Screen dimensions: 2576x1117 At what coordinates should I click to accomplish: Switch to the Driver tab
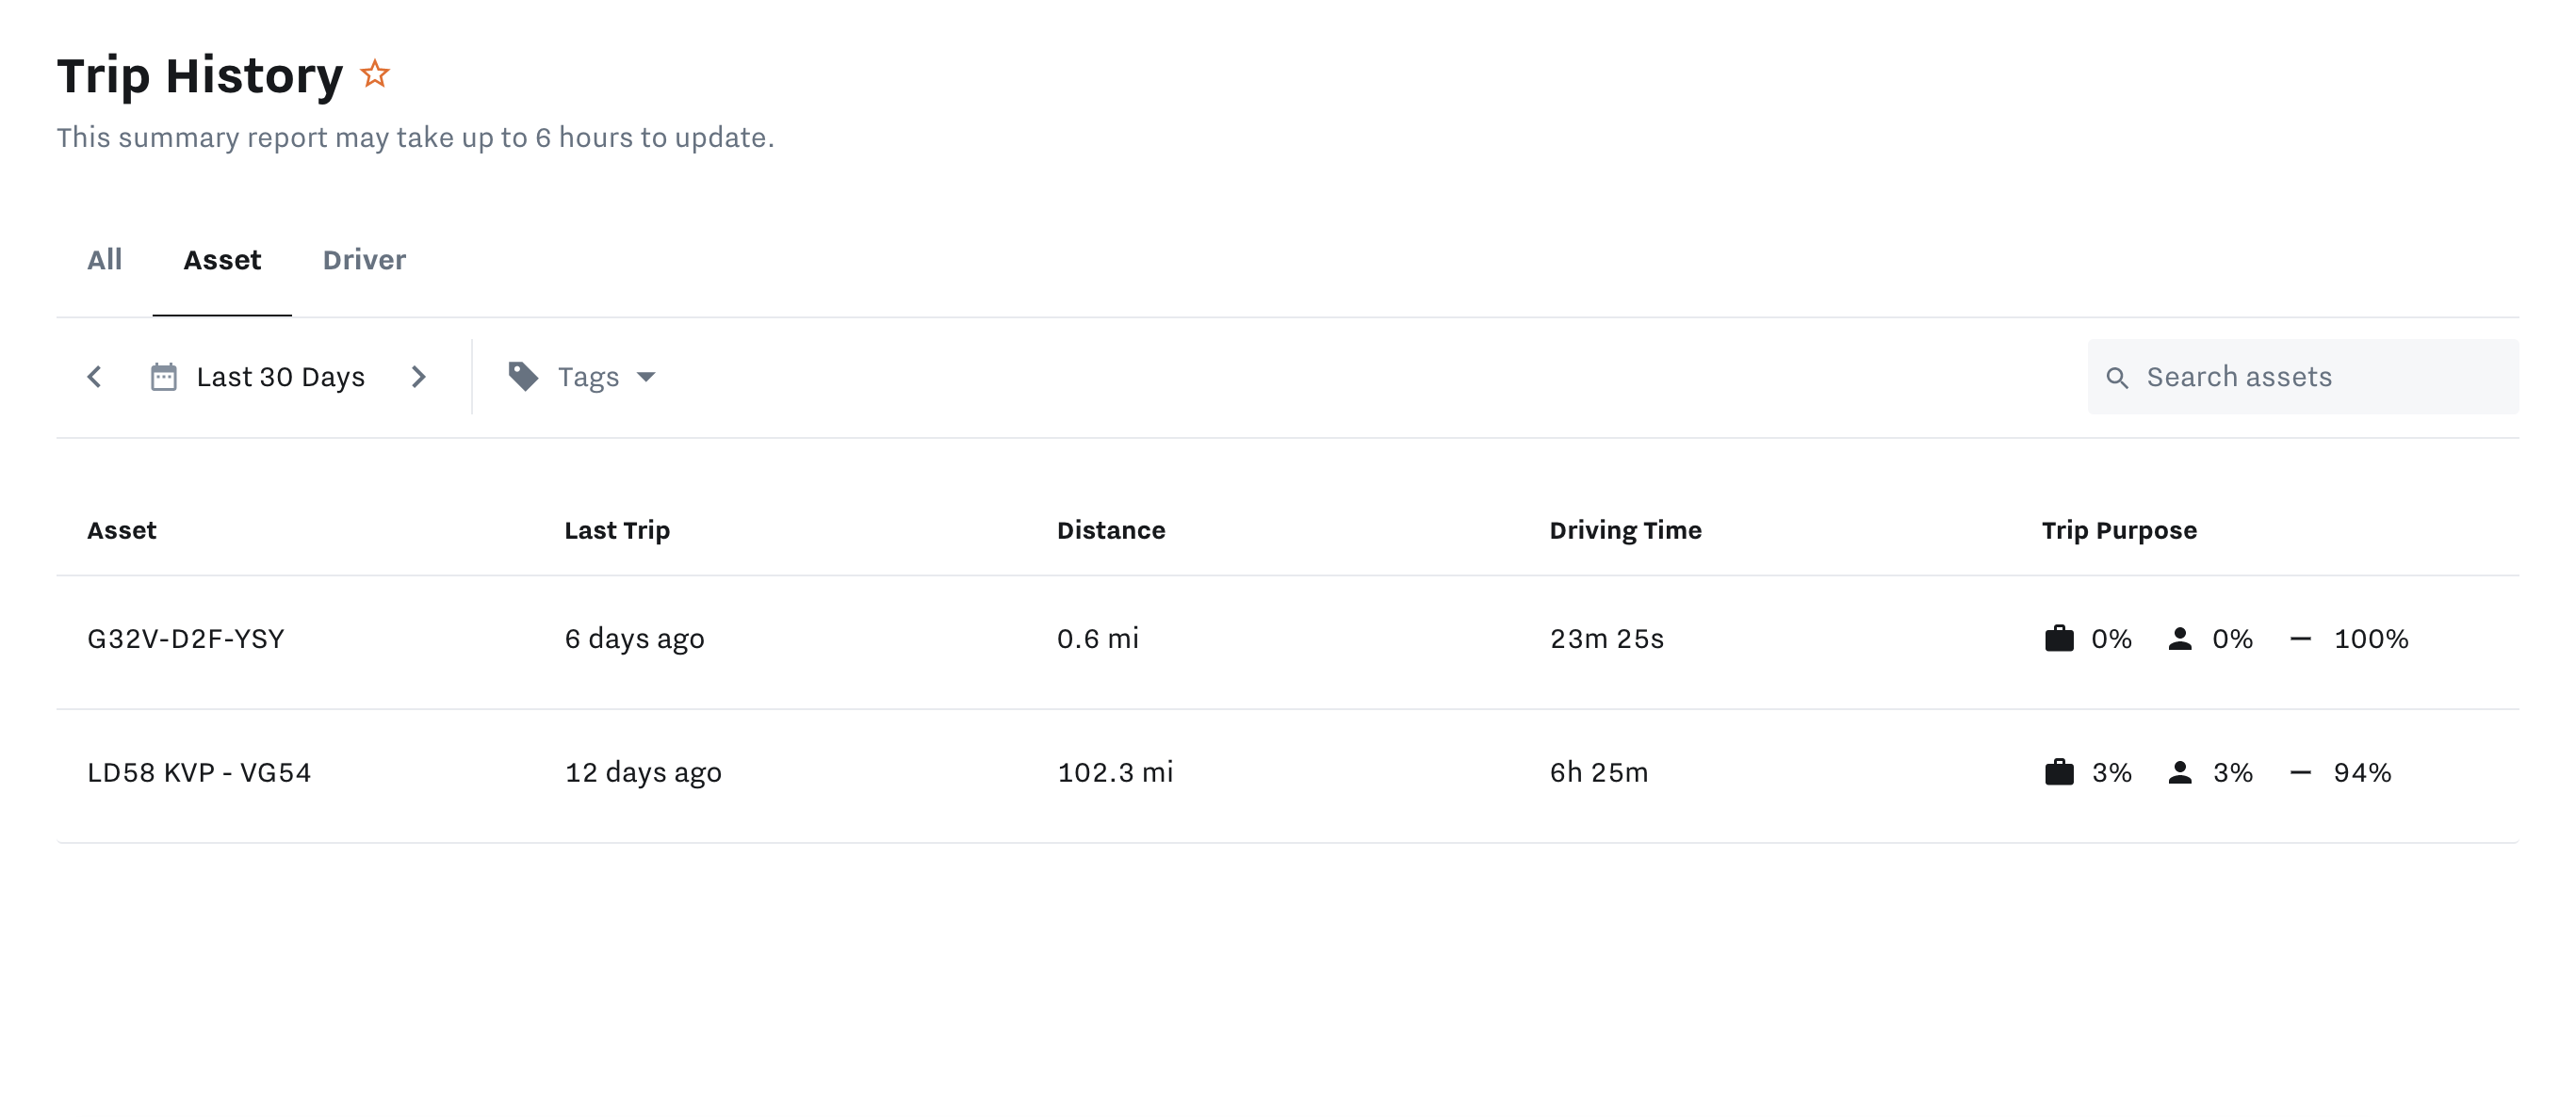[364, 260]
